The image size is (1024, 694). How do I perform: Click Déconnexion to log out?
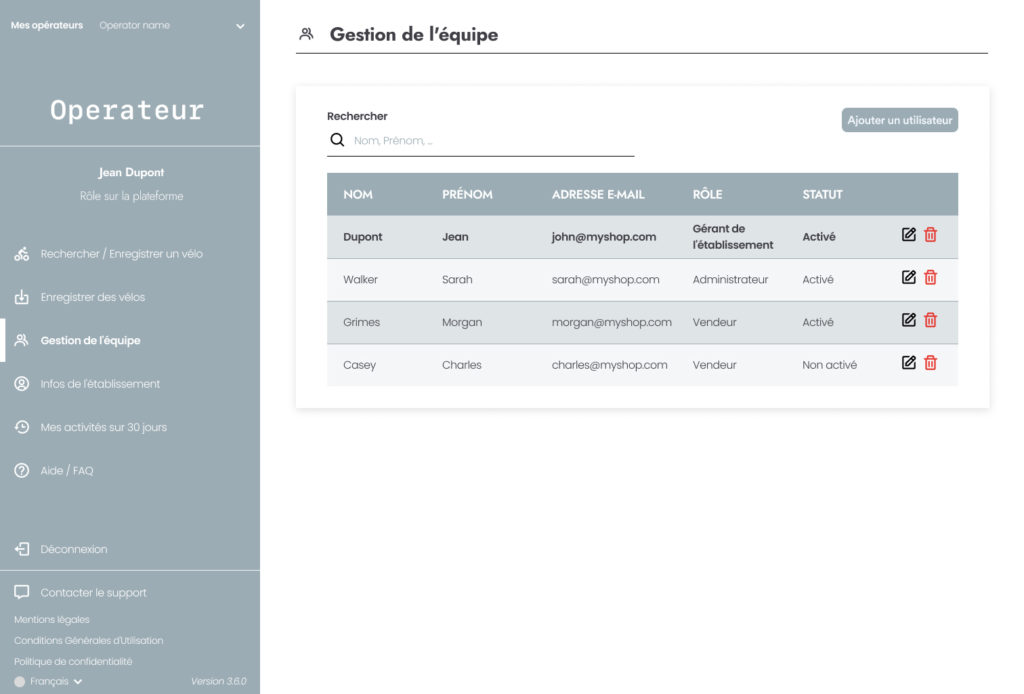click(74, 549)
